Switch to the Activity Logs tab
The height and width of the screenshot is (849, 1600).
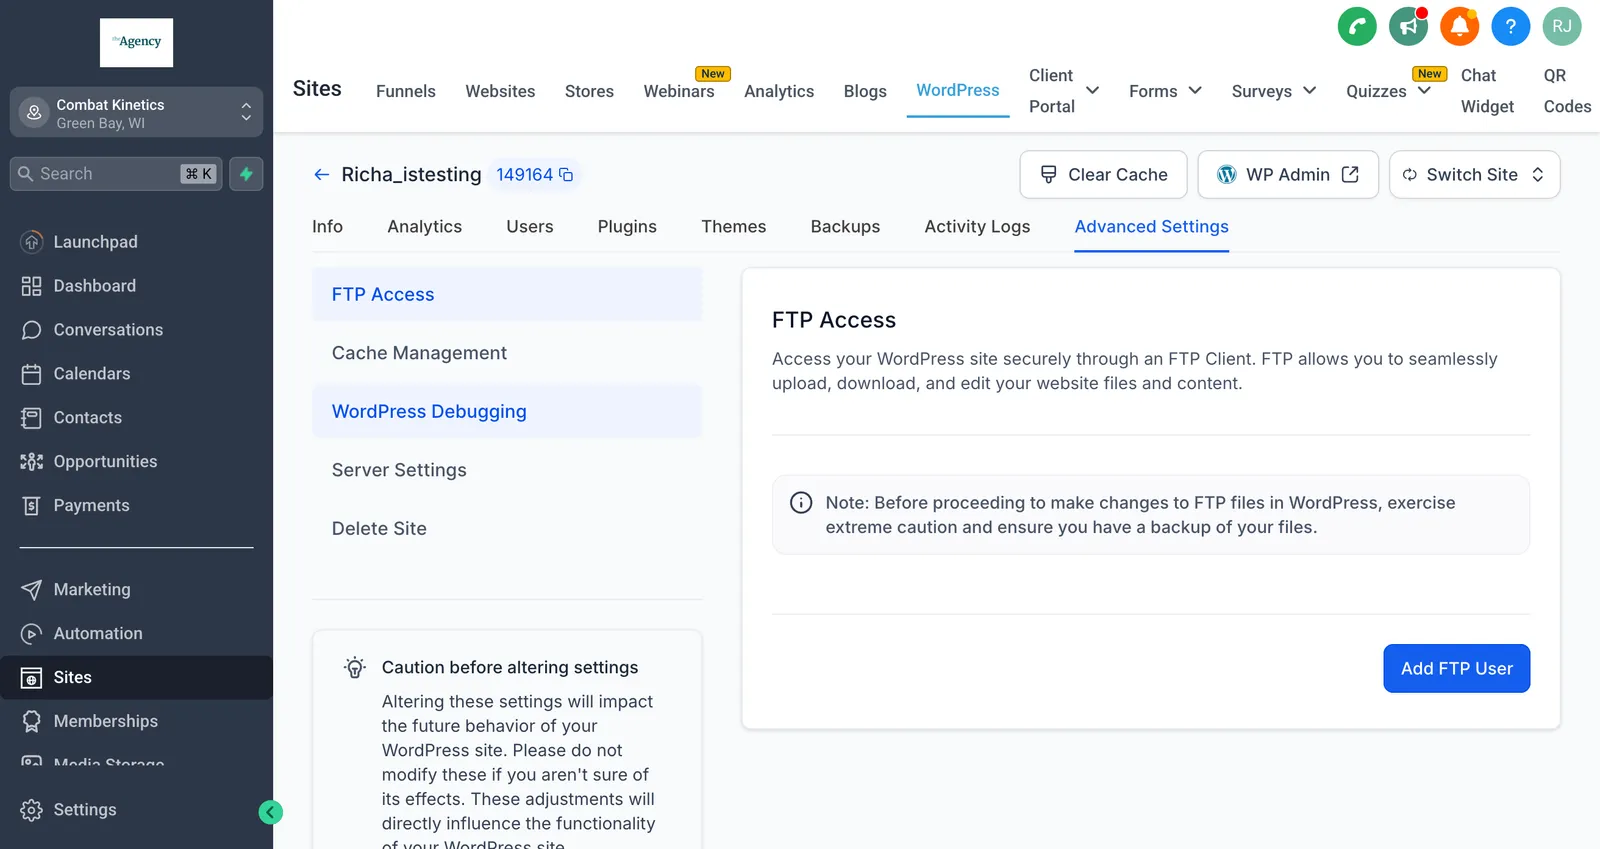tap(977, 227)
